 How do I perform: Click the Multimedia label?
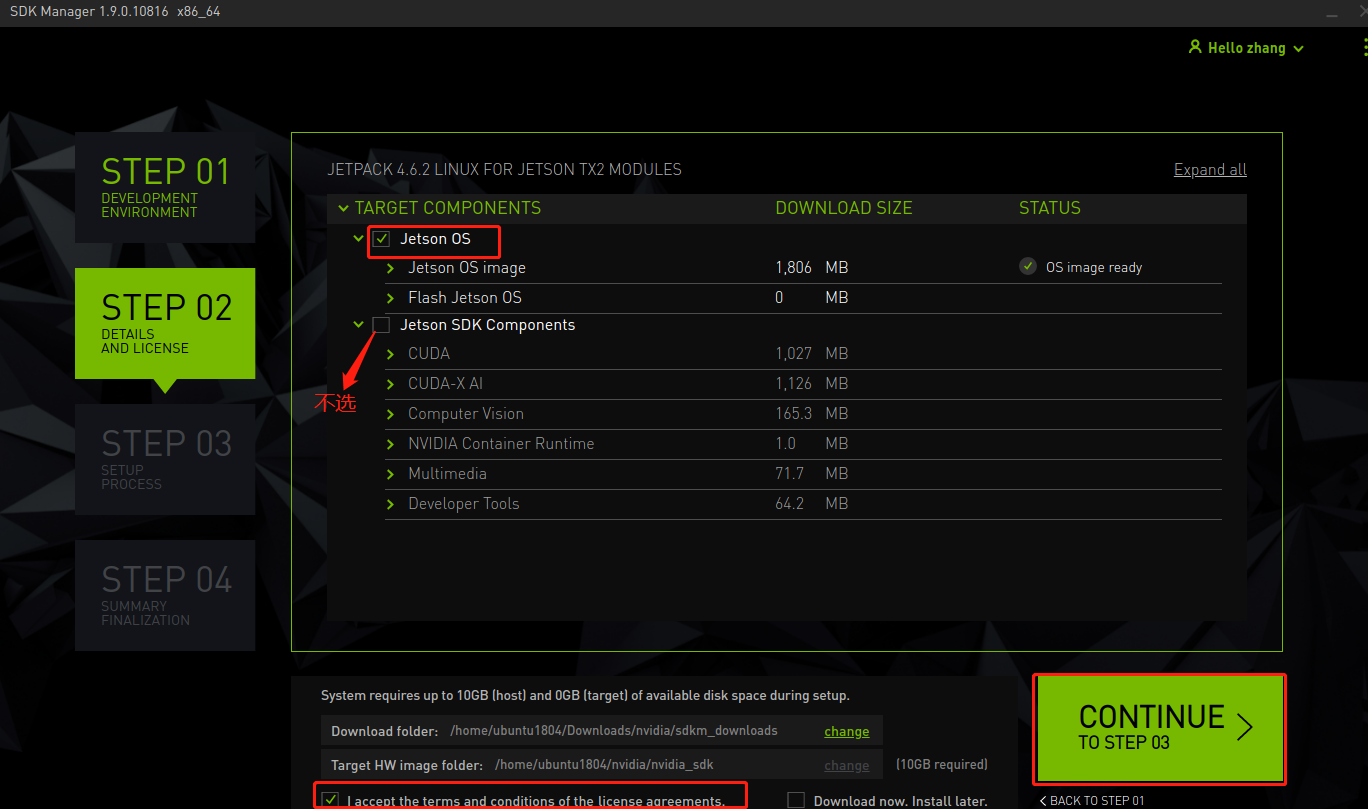(447, 474)
